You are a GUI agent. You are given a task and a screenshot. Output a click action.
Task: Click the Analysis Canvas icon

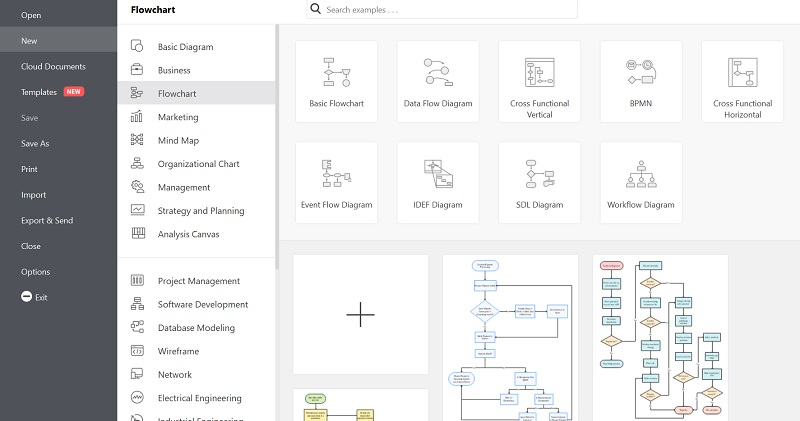(138, 233)
